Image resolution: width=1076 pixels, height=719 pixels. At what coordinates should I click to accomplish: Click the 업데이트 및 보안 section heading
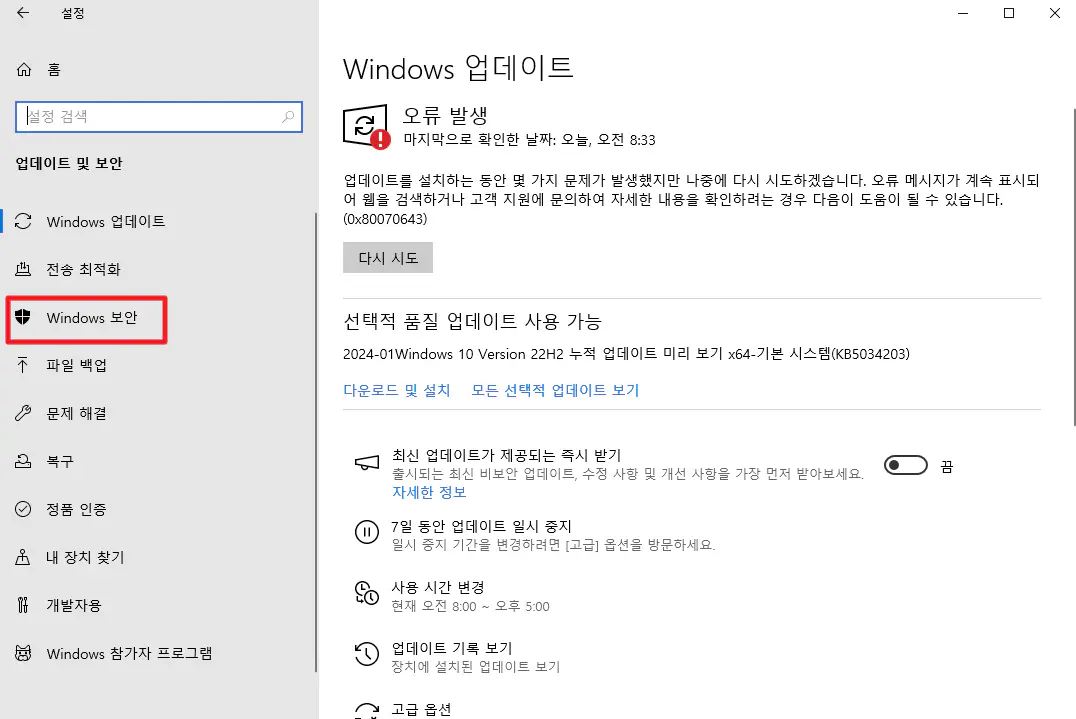69,163
